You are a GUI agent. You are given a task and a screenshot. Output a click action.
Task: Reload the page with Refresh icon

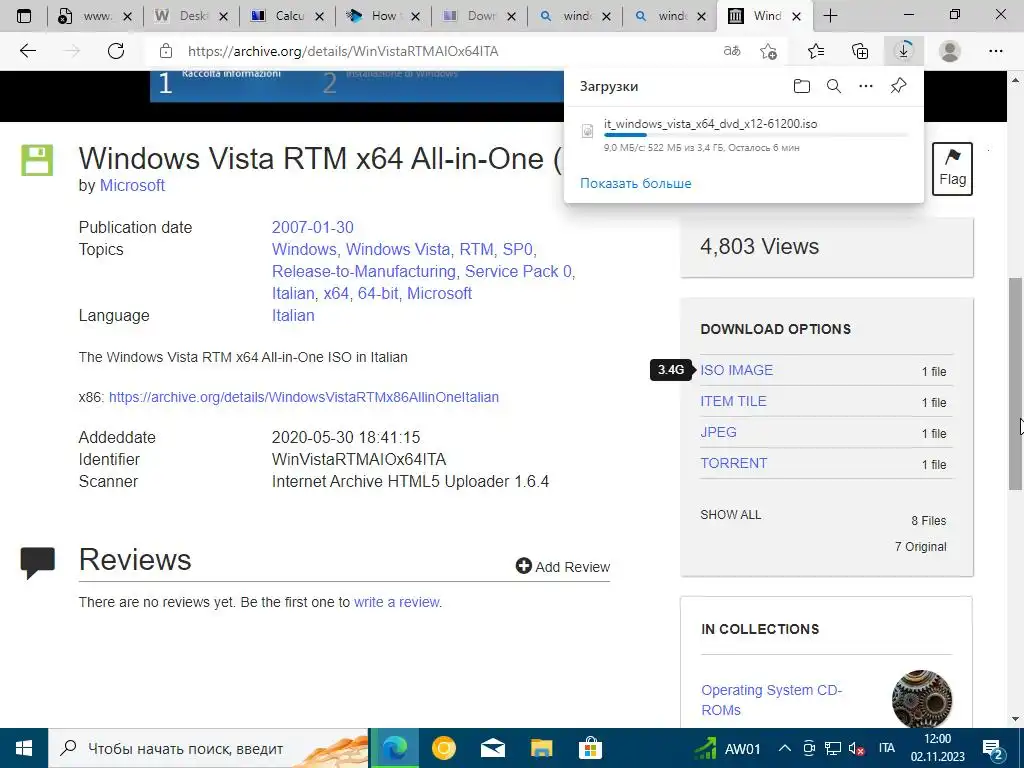116,51
